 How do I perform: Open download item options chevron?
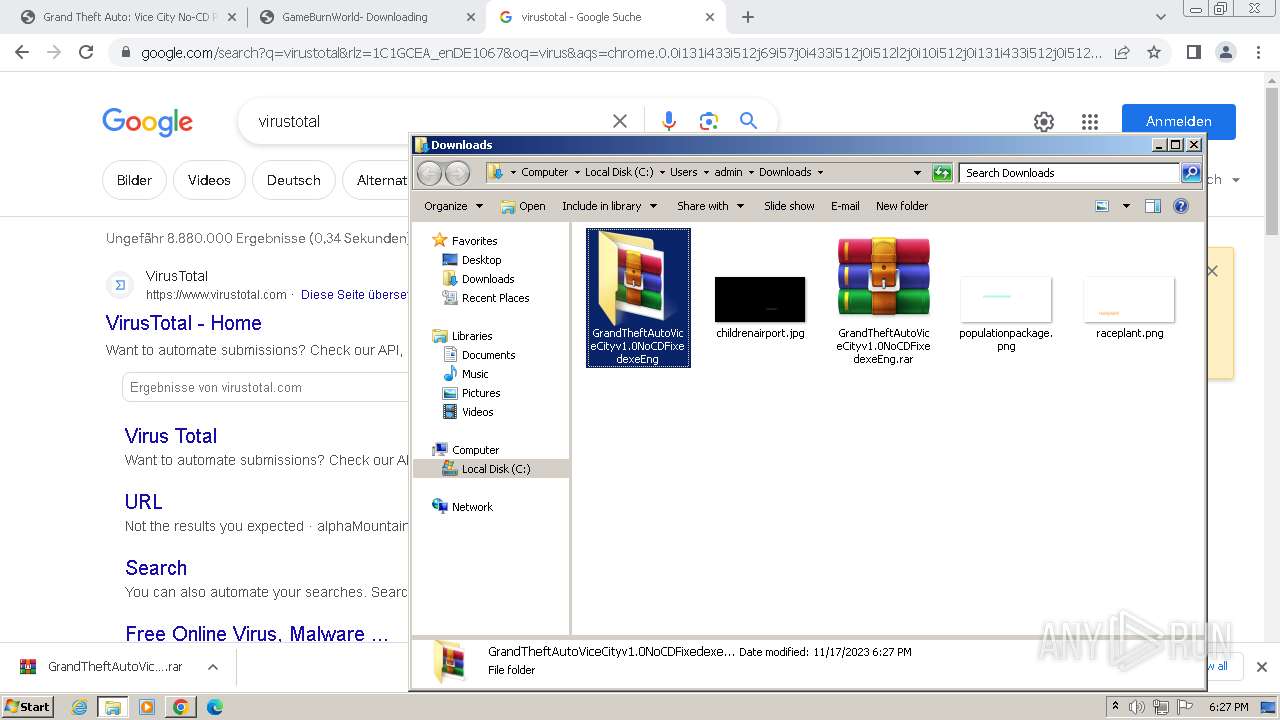click(x=212, y=667)
